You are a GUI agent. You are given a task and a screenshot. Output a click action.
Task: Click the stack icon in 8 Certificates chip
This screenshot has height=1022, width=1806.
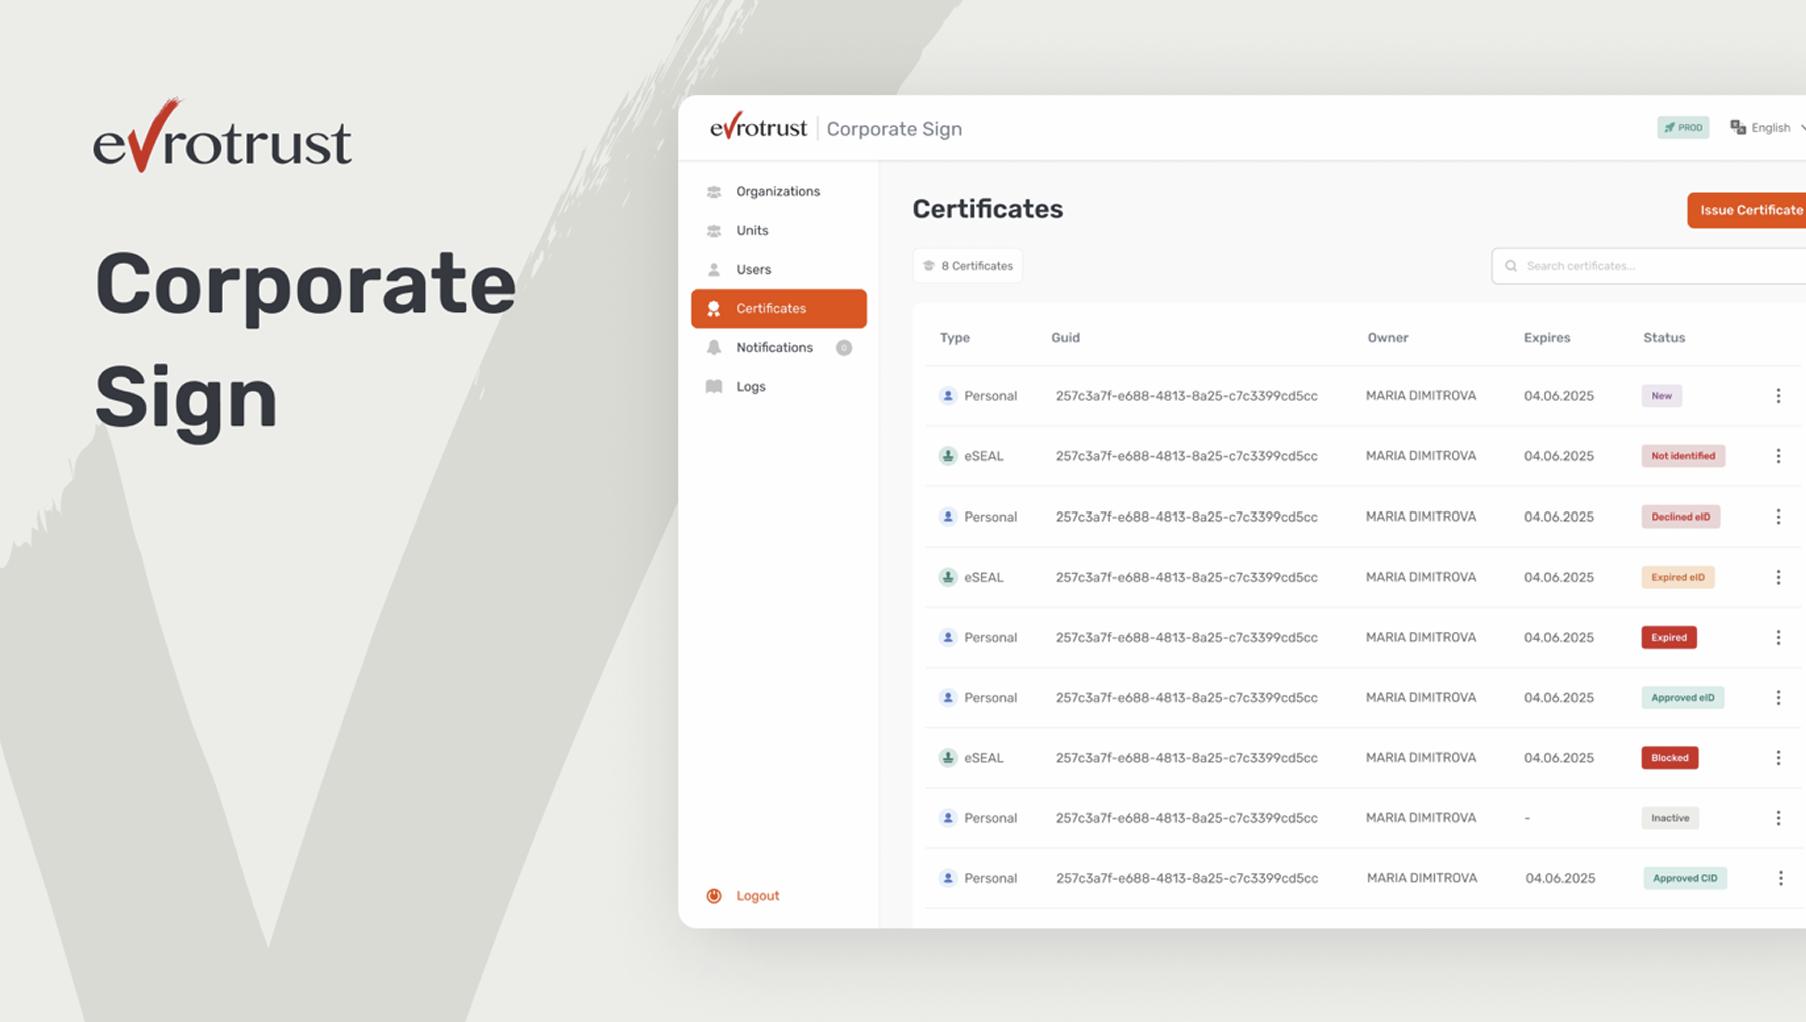929,266
